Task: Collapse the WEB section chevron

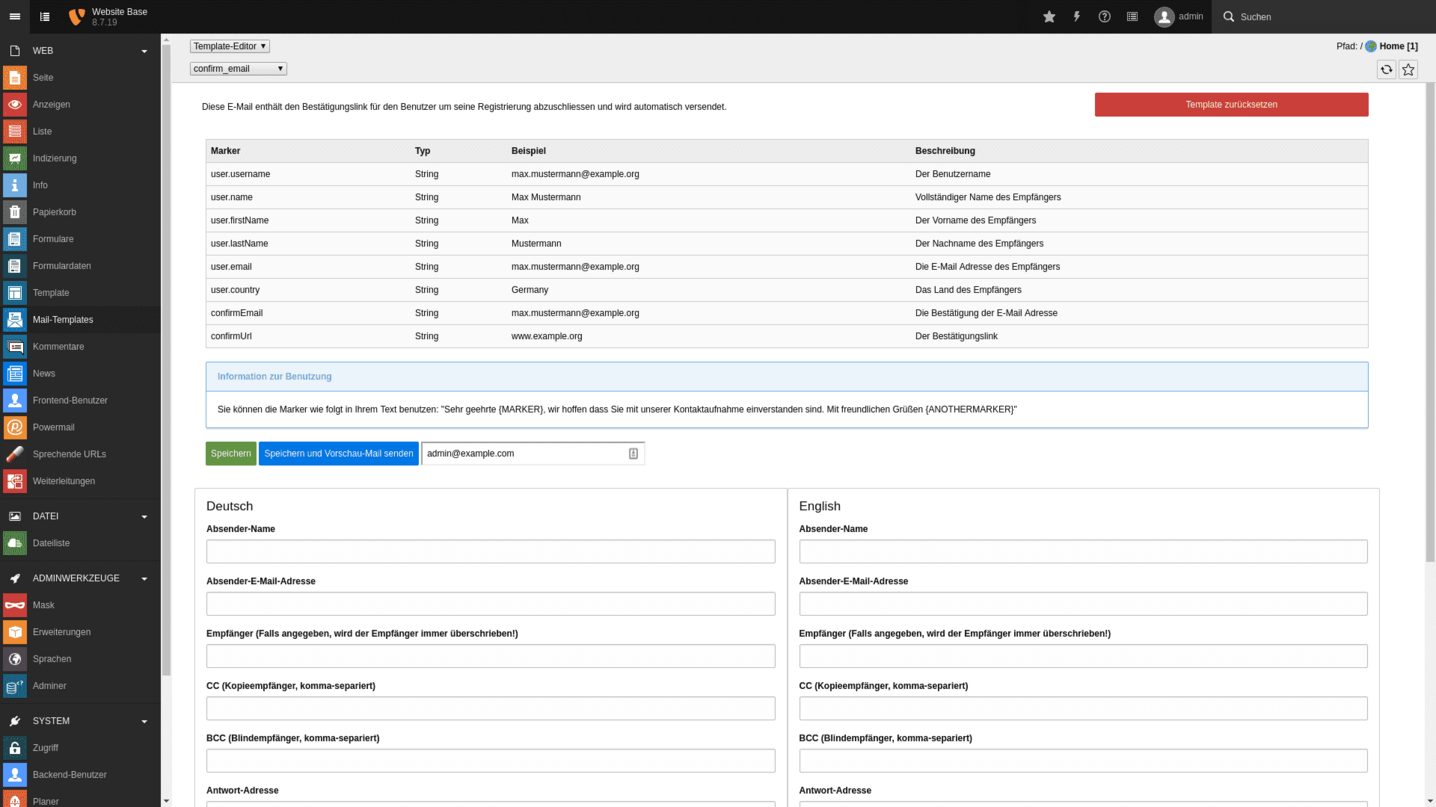Action: 143,50
